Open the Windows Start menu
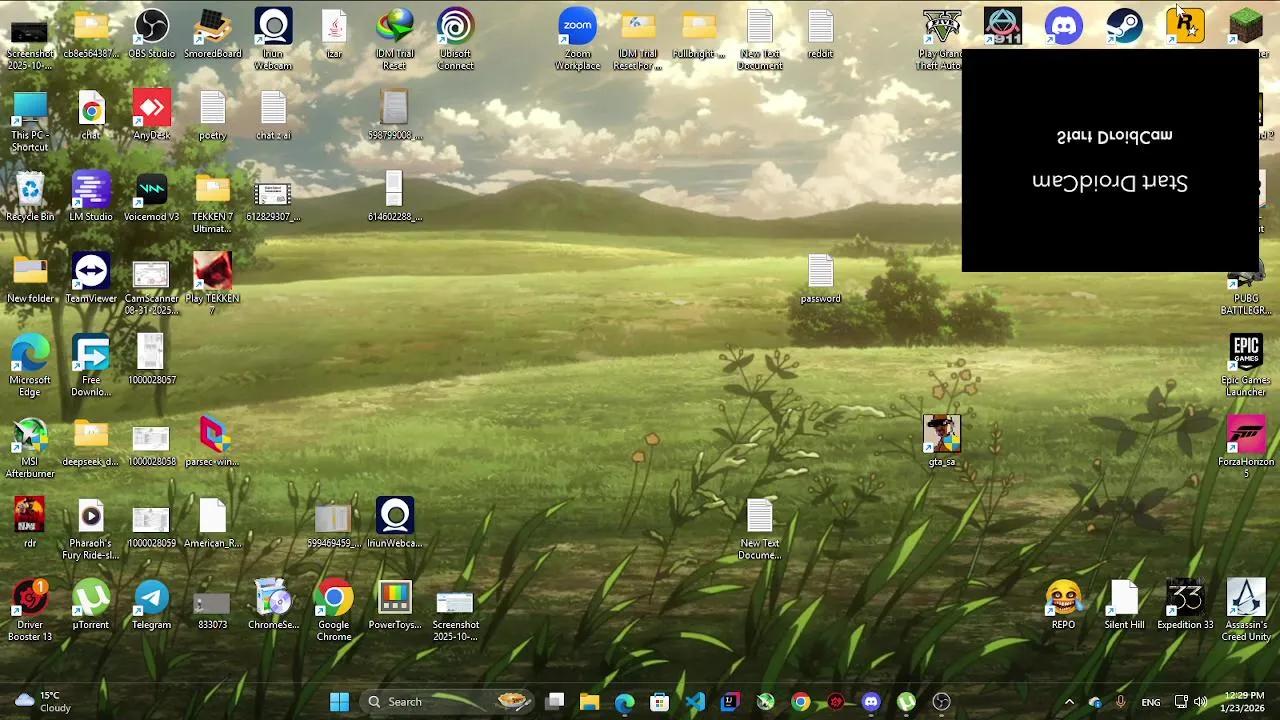Image resolution: width=1280 pixels, height=720 pixels. (x=339, y=702)
